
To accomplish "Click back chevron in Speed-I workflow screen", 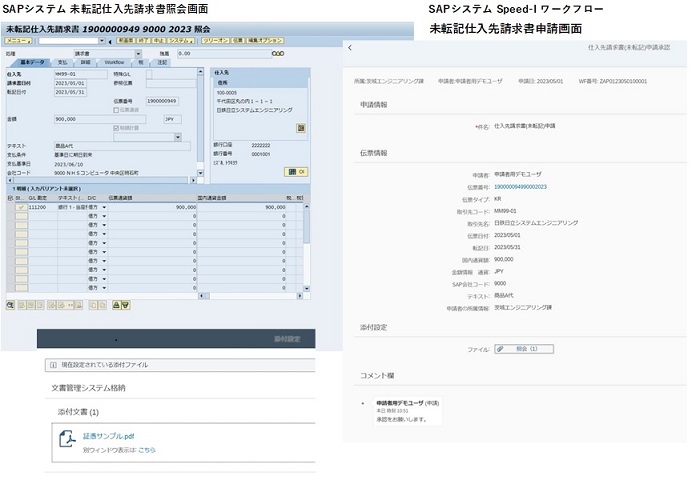I will click(350, 48).
